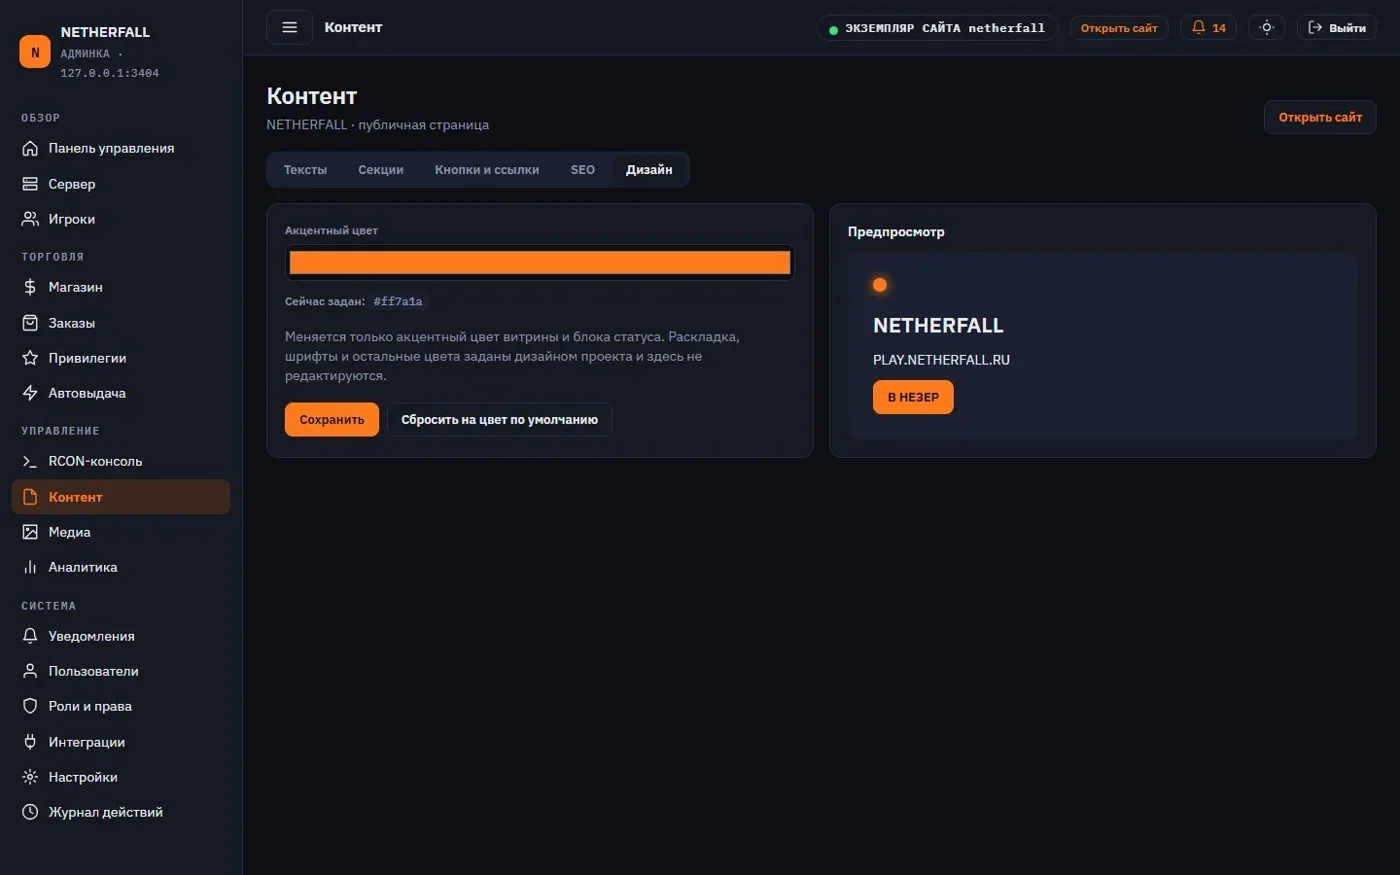Click the Выйти logout button
The height and width of the screenshot is (875, 1400).
[x=1337, y=28]
